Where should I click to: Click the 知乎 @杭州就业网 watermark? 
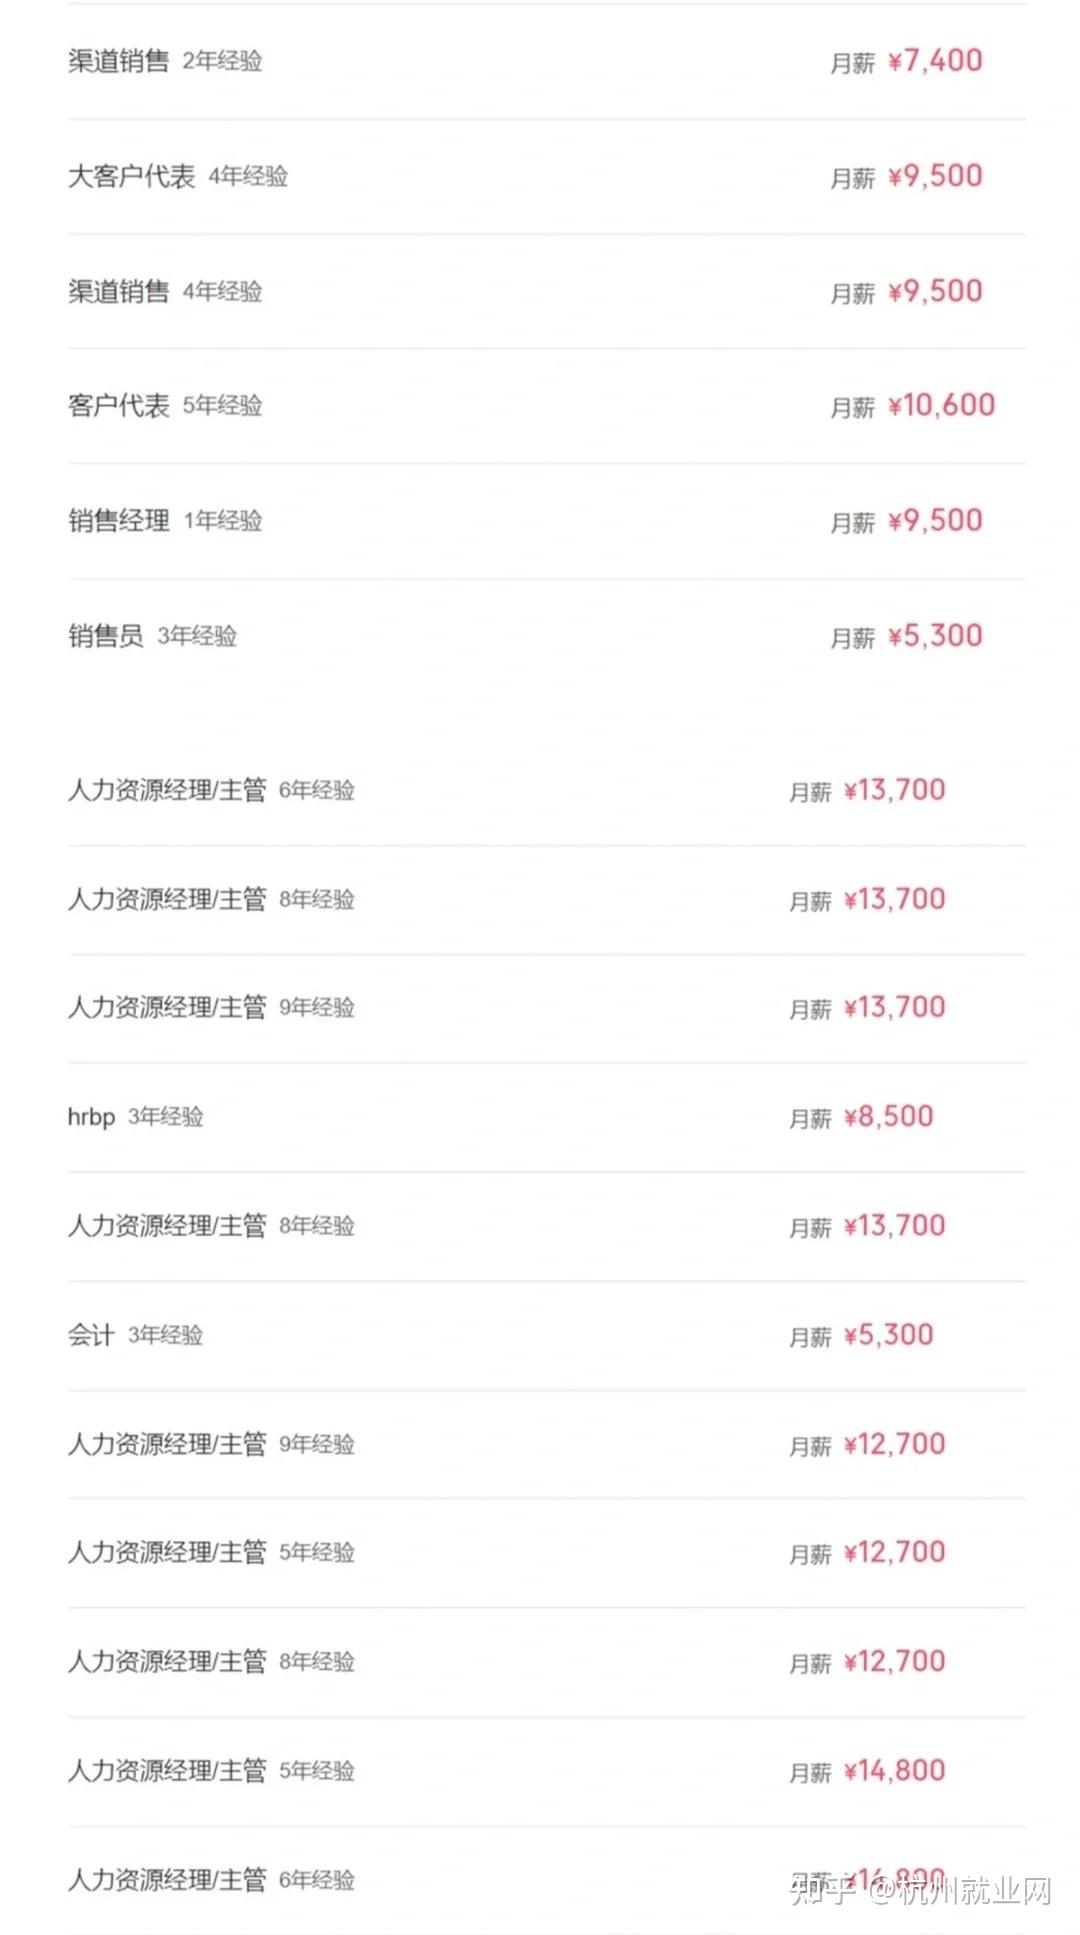[x=920, y=1891]
